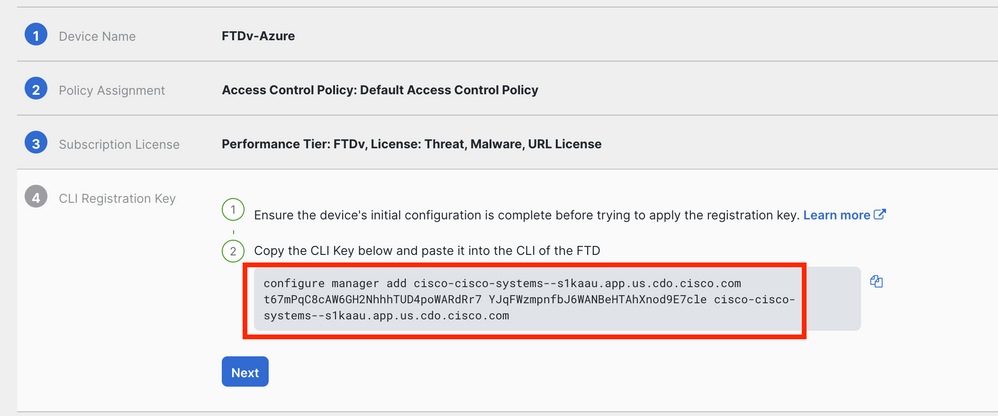Select the step 1 number circle
Viewport: 998px width, 416px height.
[x=36, y=35]
